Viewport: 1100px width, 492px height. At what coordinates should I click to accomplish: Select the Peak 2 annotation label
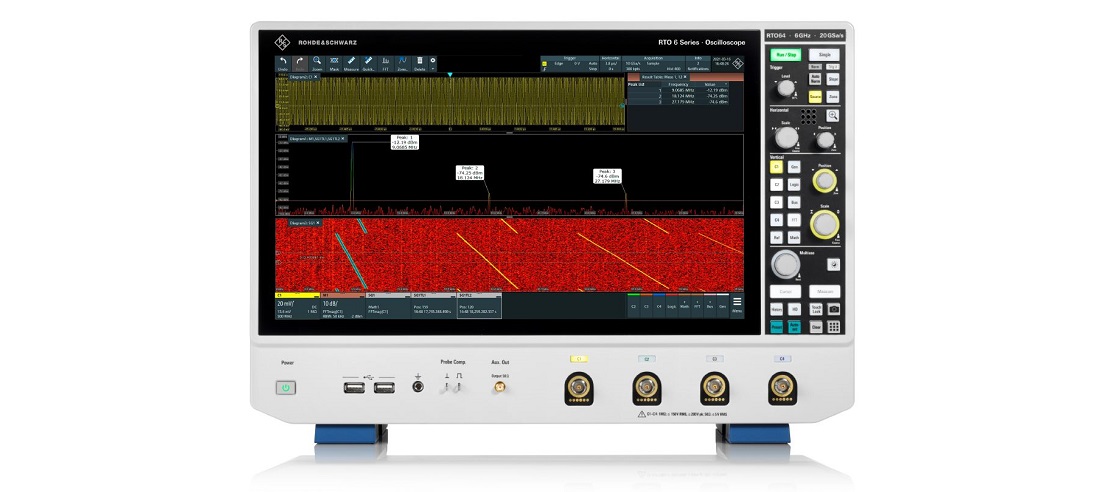pyautogui.click(x=470, y=173)
